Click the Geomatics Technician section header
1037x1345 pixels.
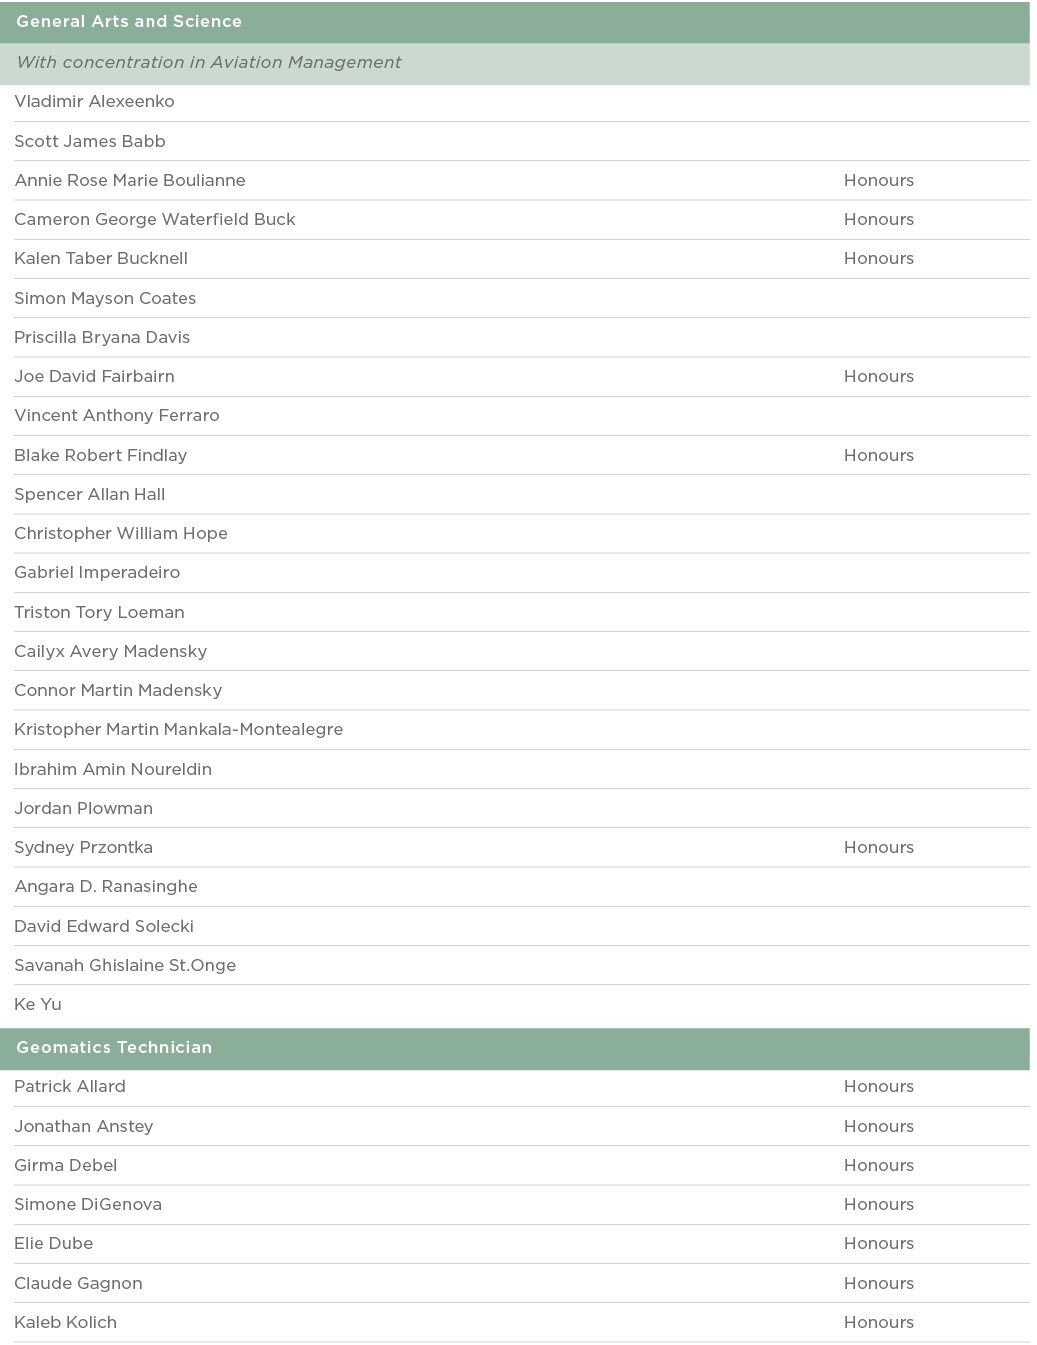pos(114,1047)
